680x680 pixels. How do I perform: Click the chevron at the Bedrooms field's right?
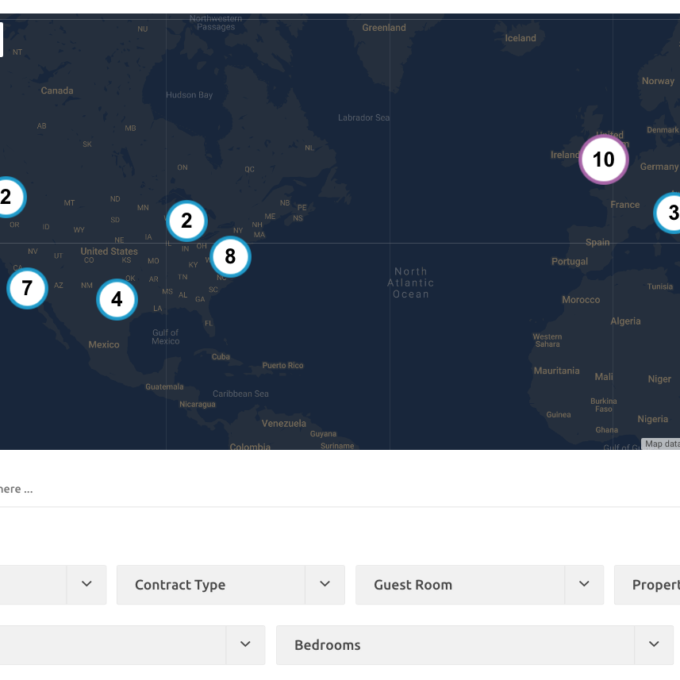(x=654, y=645)
